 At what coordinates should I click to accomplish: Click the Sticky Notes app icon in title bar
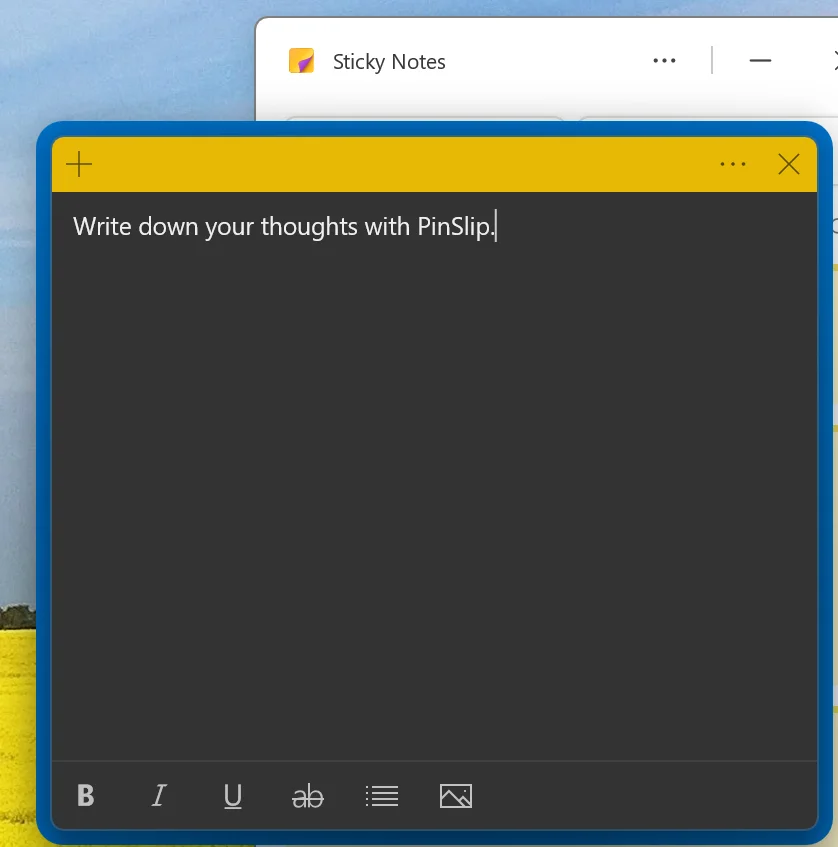[x=301, y=60]
